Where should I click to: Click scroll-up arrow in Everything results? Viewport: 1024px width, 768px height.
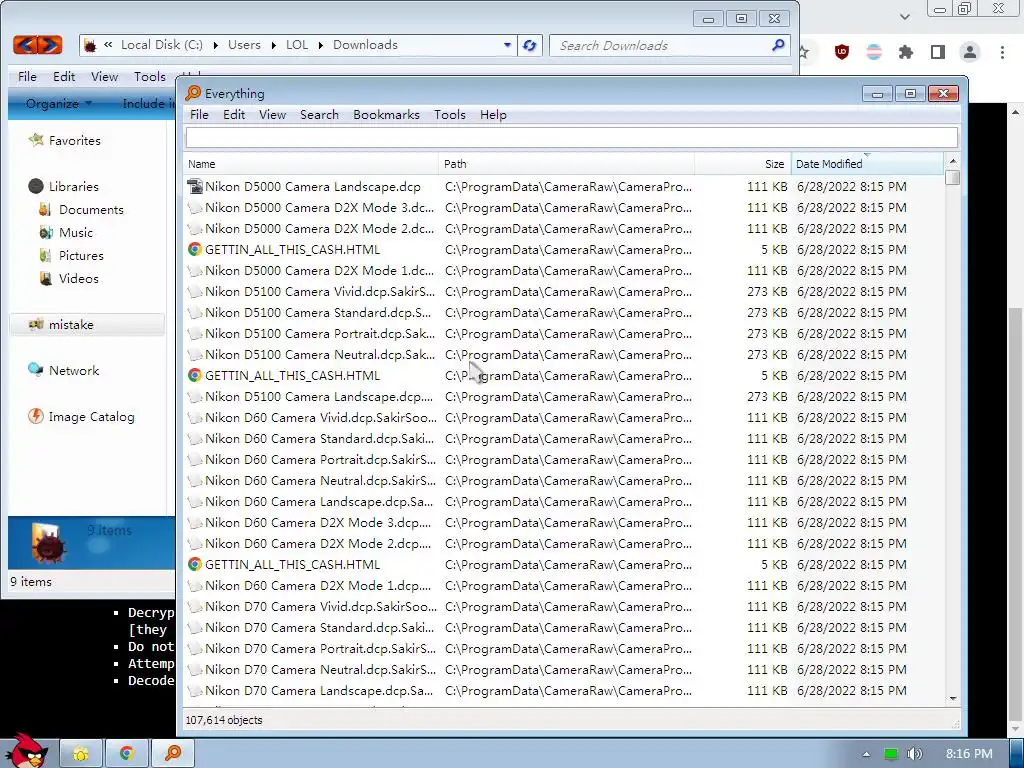click(953, 161)
